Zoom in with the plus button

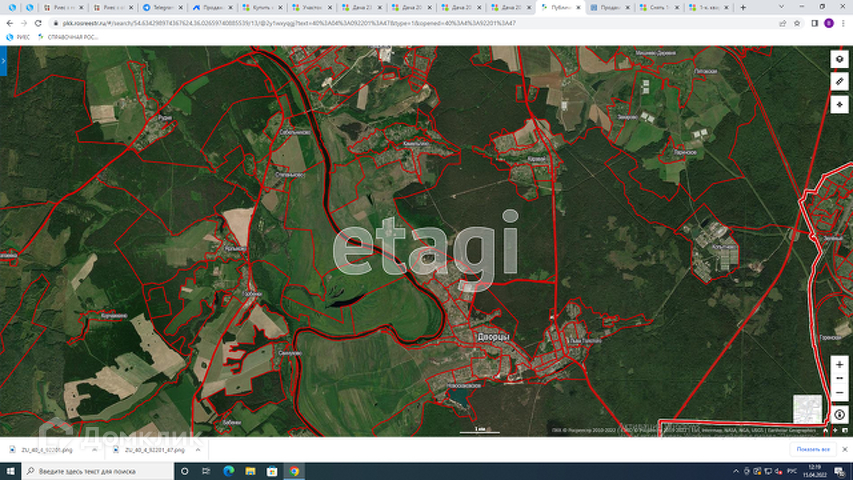pyautogui.click(x=839, y=364)
